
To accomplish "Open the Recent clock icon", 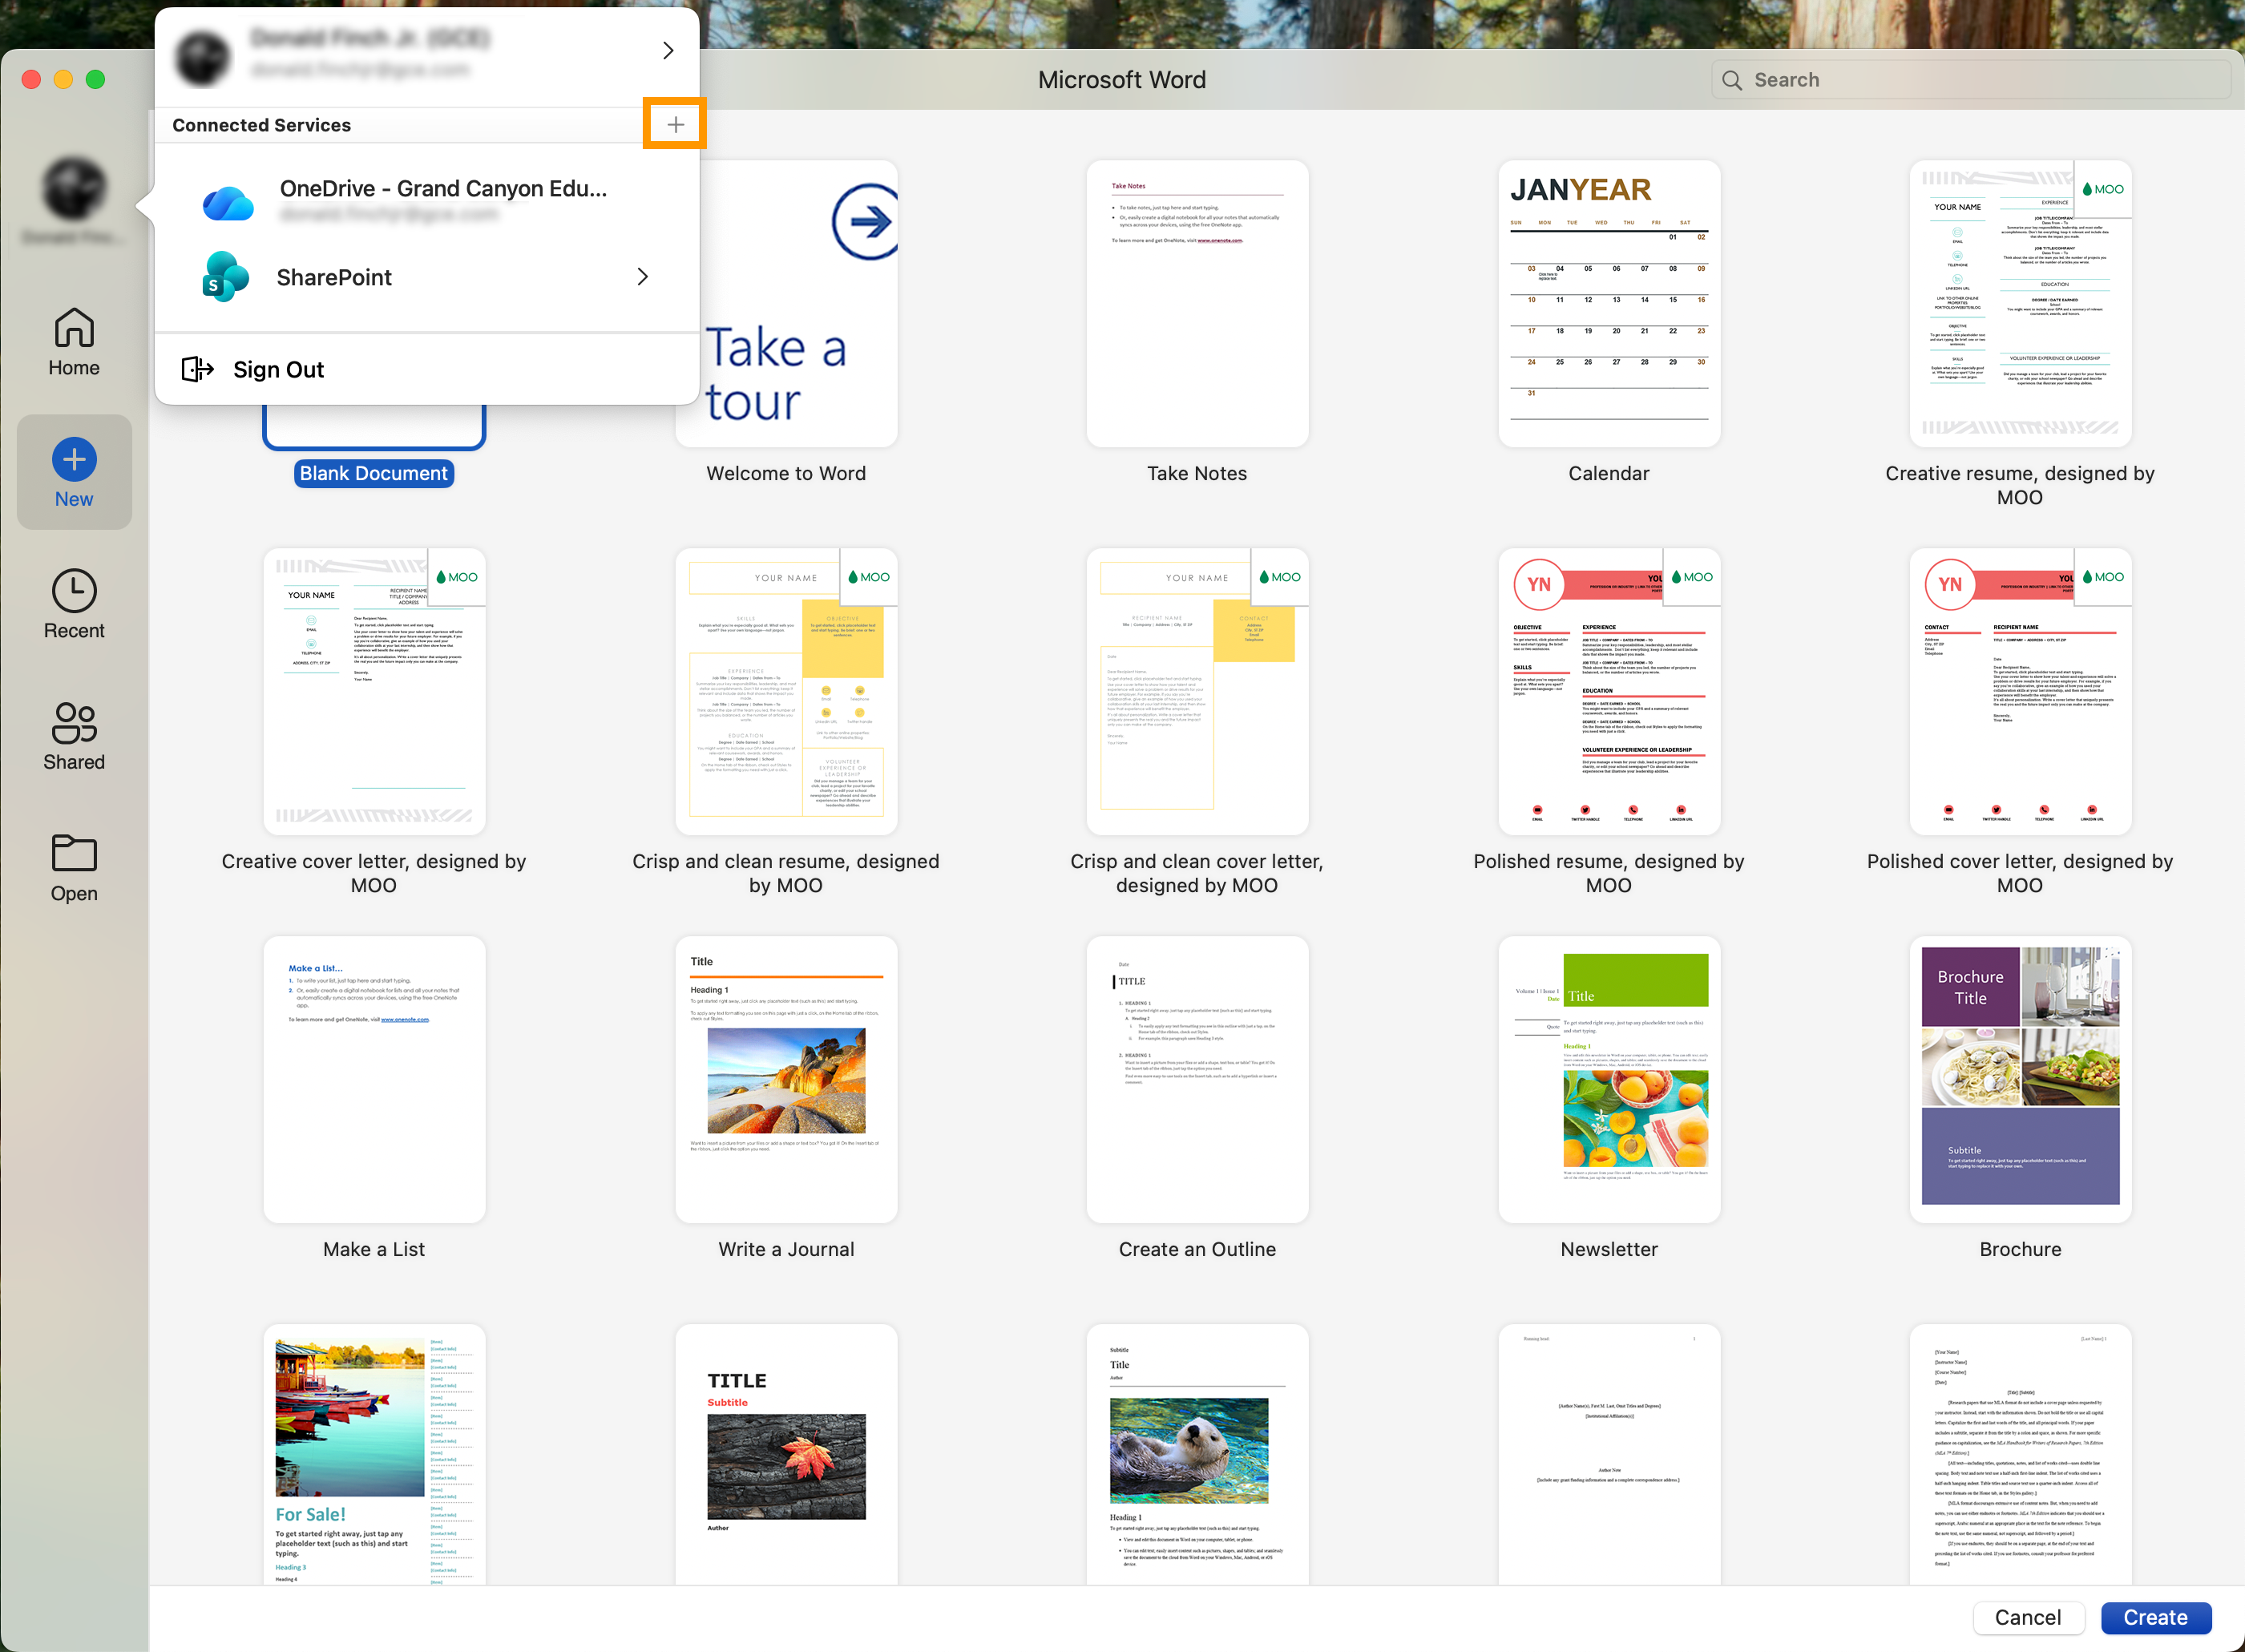I will 74,591.
